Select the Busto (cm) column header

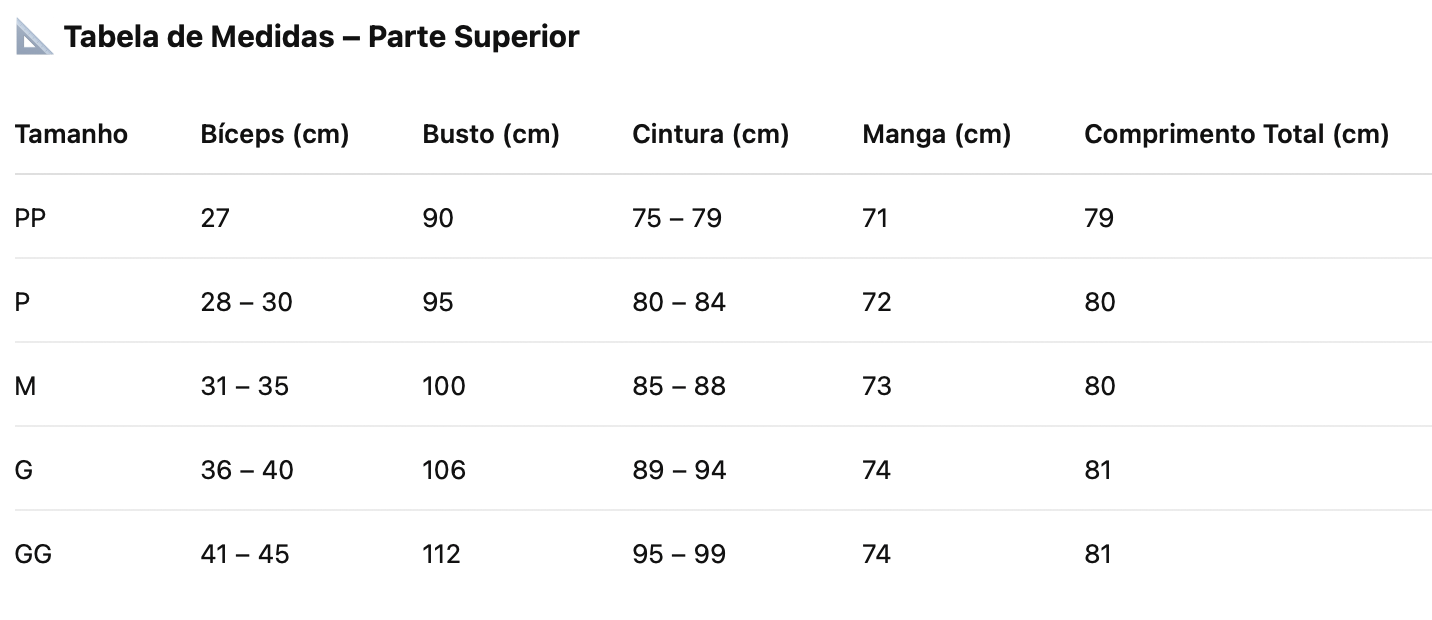click(491, 134)
